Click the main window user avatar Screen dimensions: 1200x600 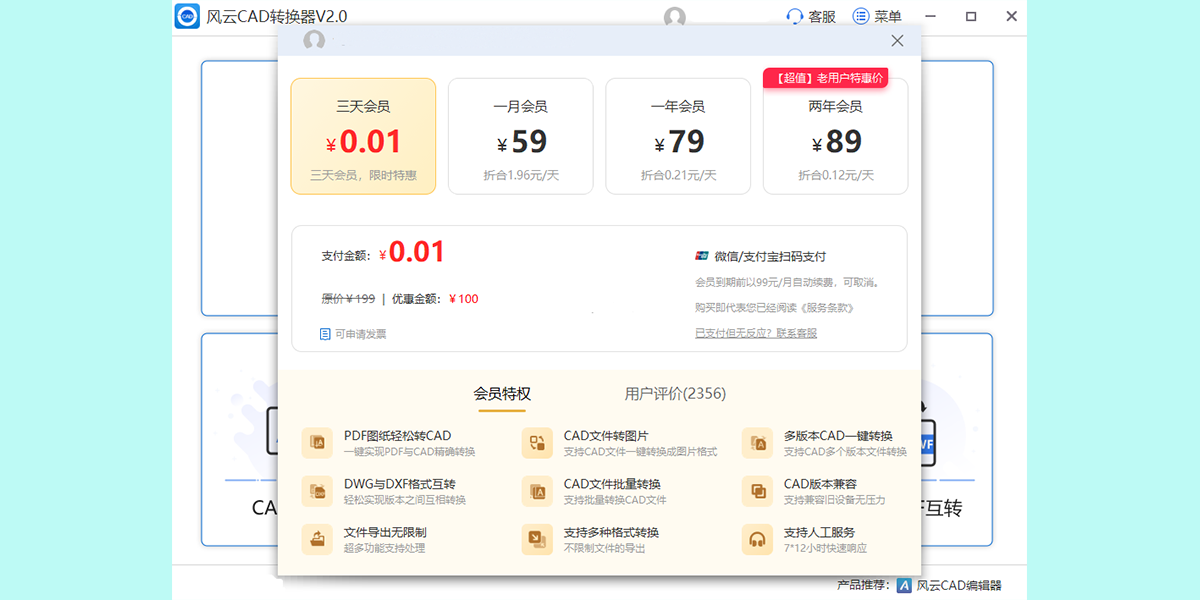[x=675, y=17]
